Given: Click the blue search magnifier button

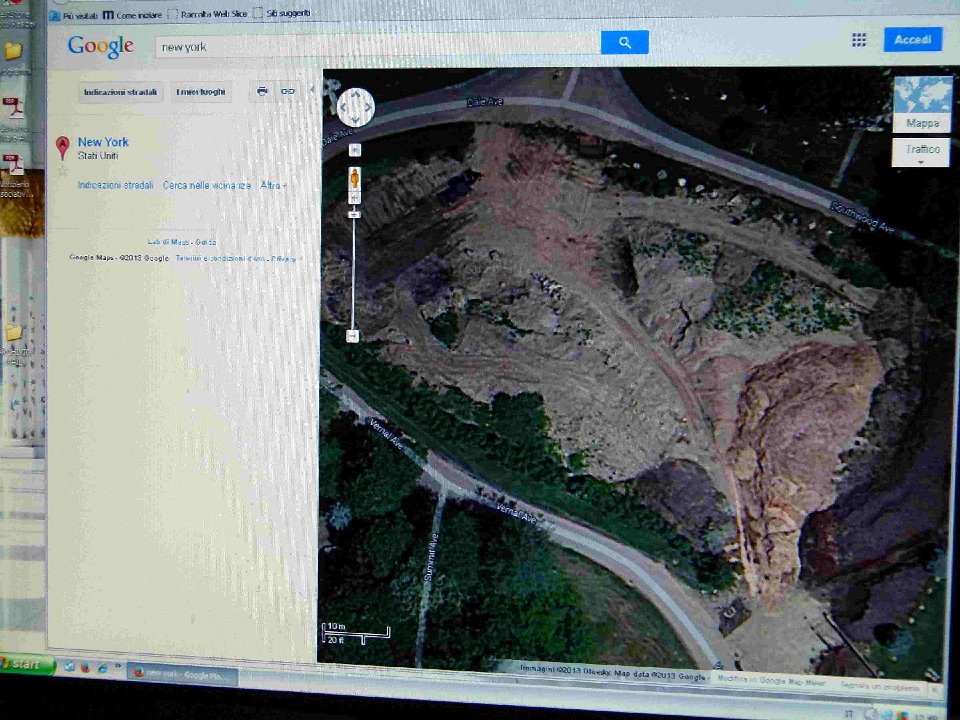Looking at the screenshot, I should coord(624,42).
